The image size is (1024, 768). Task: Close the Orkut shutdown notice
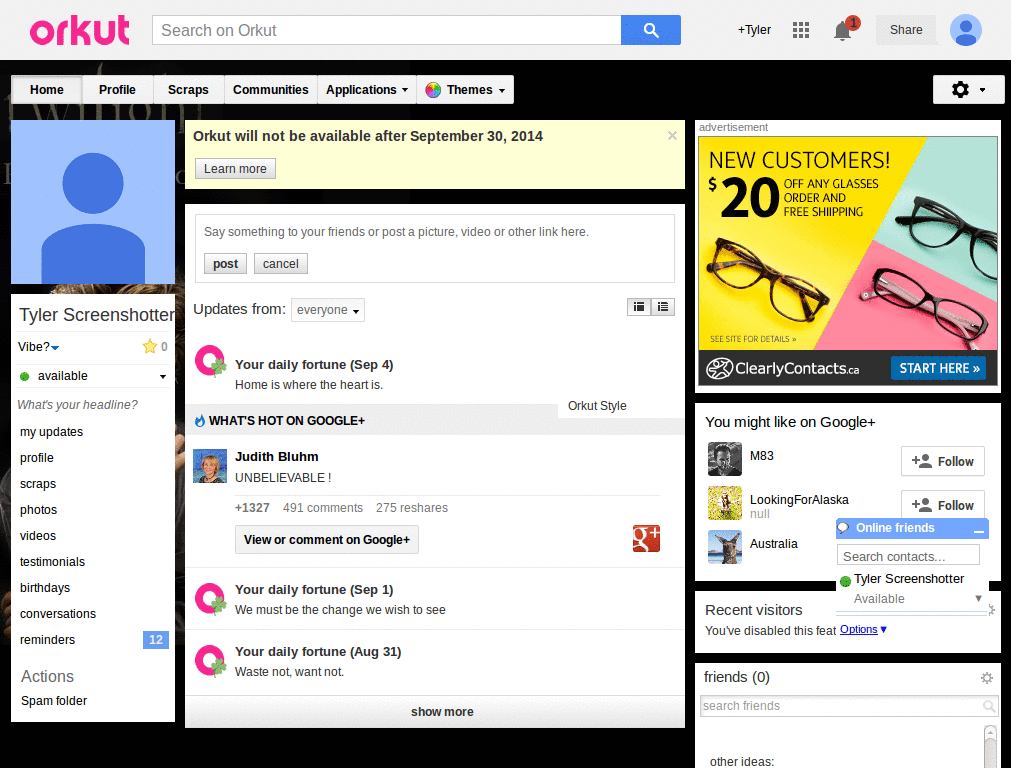tap(672, 136)
